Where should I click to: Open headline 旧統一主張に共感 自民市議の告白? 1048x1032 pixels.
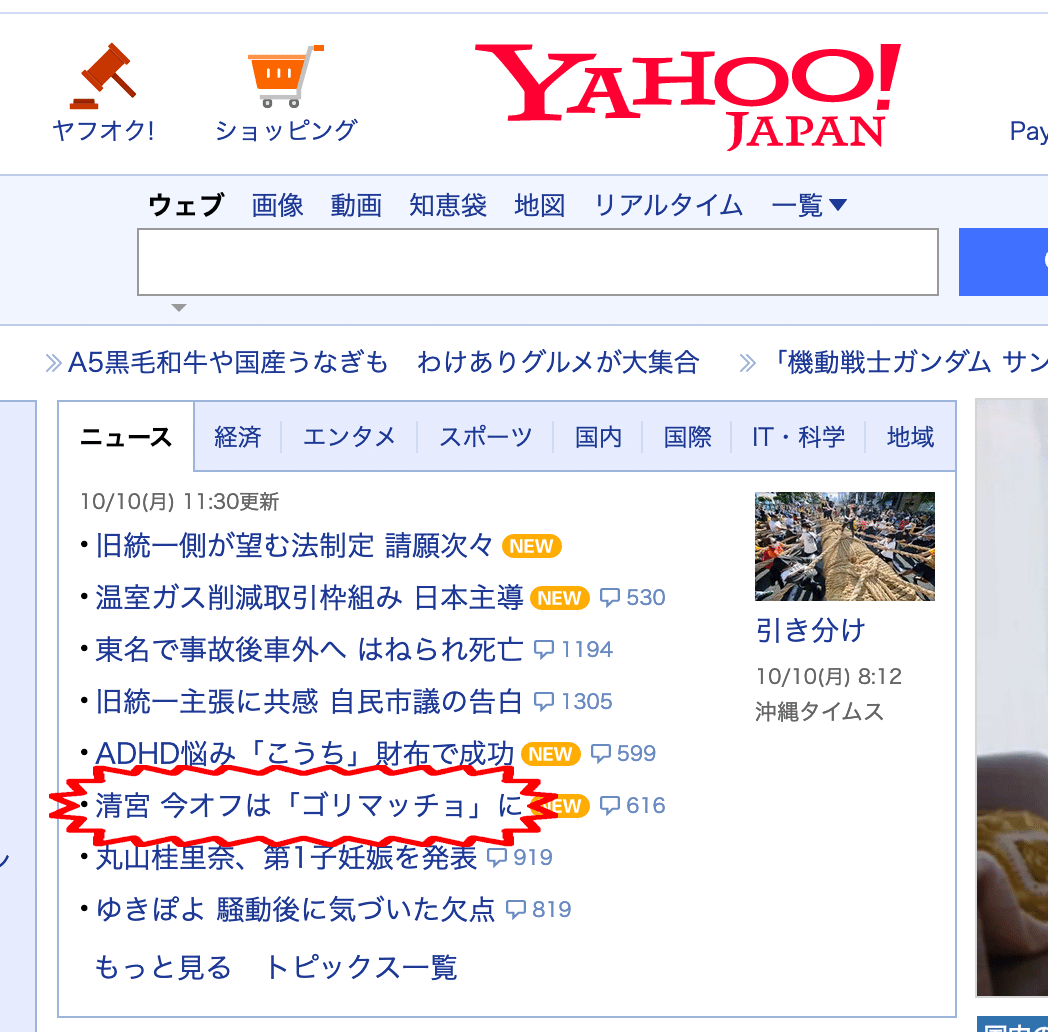309,702
